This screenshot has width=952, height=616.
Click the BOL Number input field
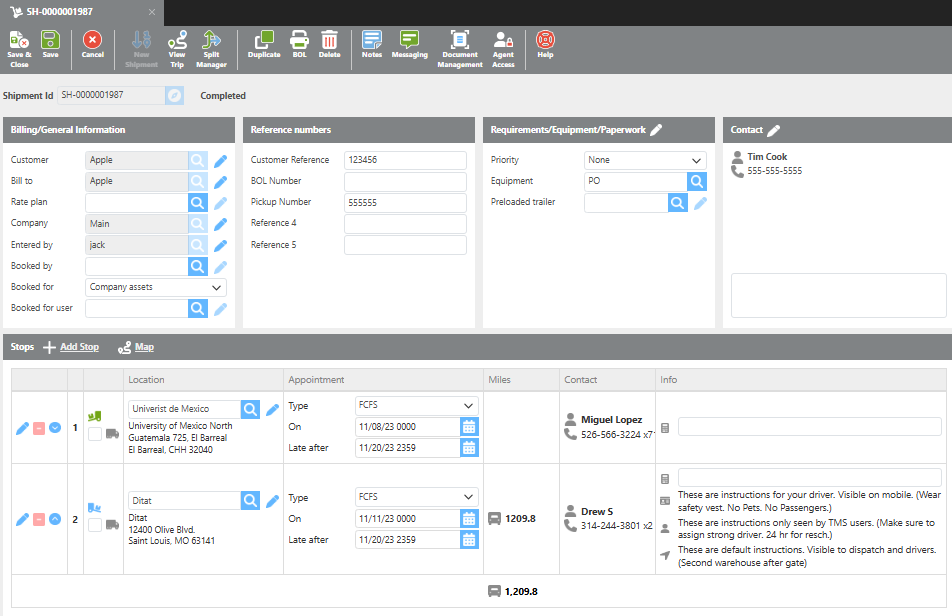tap(405, 181)
